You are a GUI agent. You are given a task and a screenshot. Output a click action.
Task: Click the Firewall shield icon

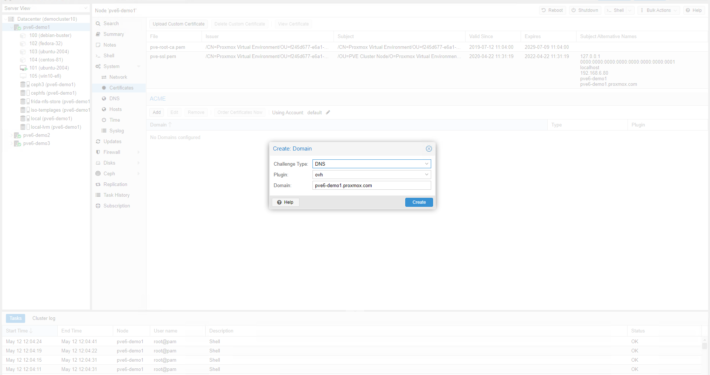[x=98, y=152]
